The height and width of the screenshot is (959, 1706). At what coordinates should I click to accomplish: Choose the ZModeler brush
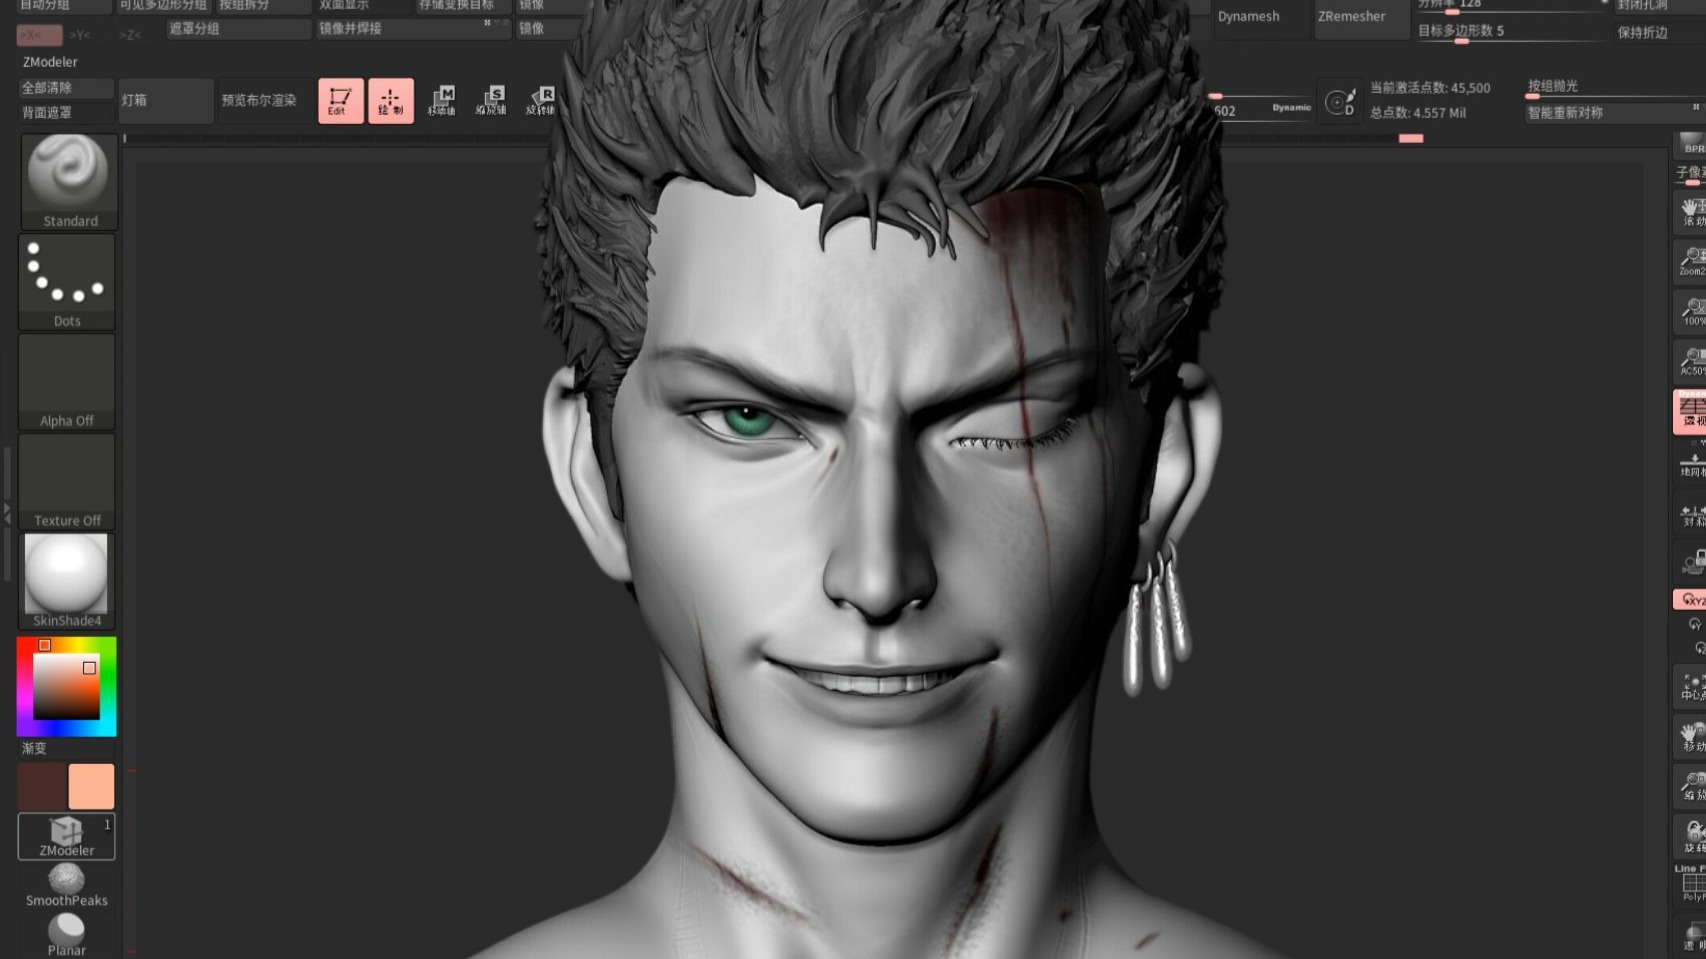click(x=66, y=836)
